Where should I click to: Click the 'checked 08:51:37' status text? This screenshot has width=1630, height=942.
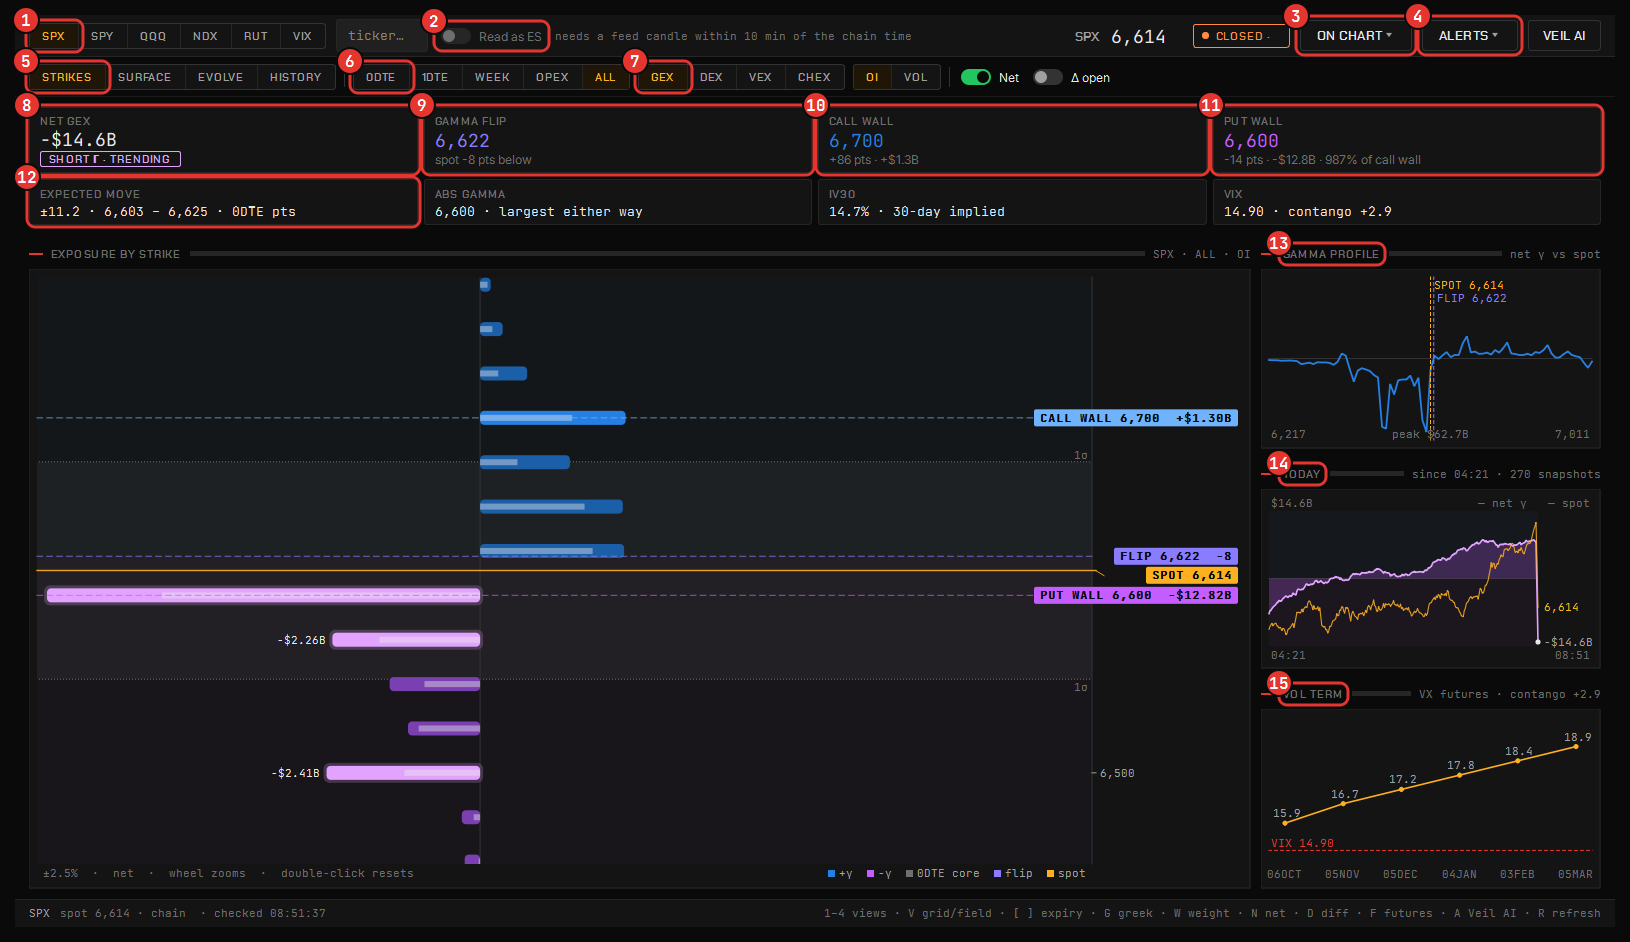pyautogui.click(x=270, y=913)
